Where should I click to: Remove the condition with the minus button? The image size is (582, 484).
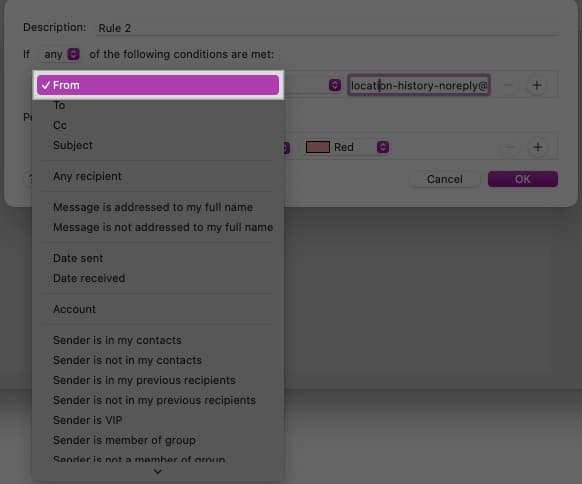coord(508,85)
